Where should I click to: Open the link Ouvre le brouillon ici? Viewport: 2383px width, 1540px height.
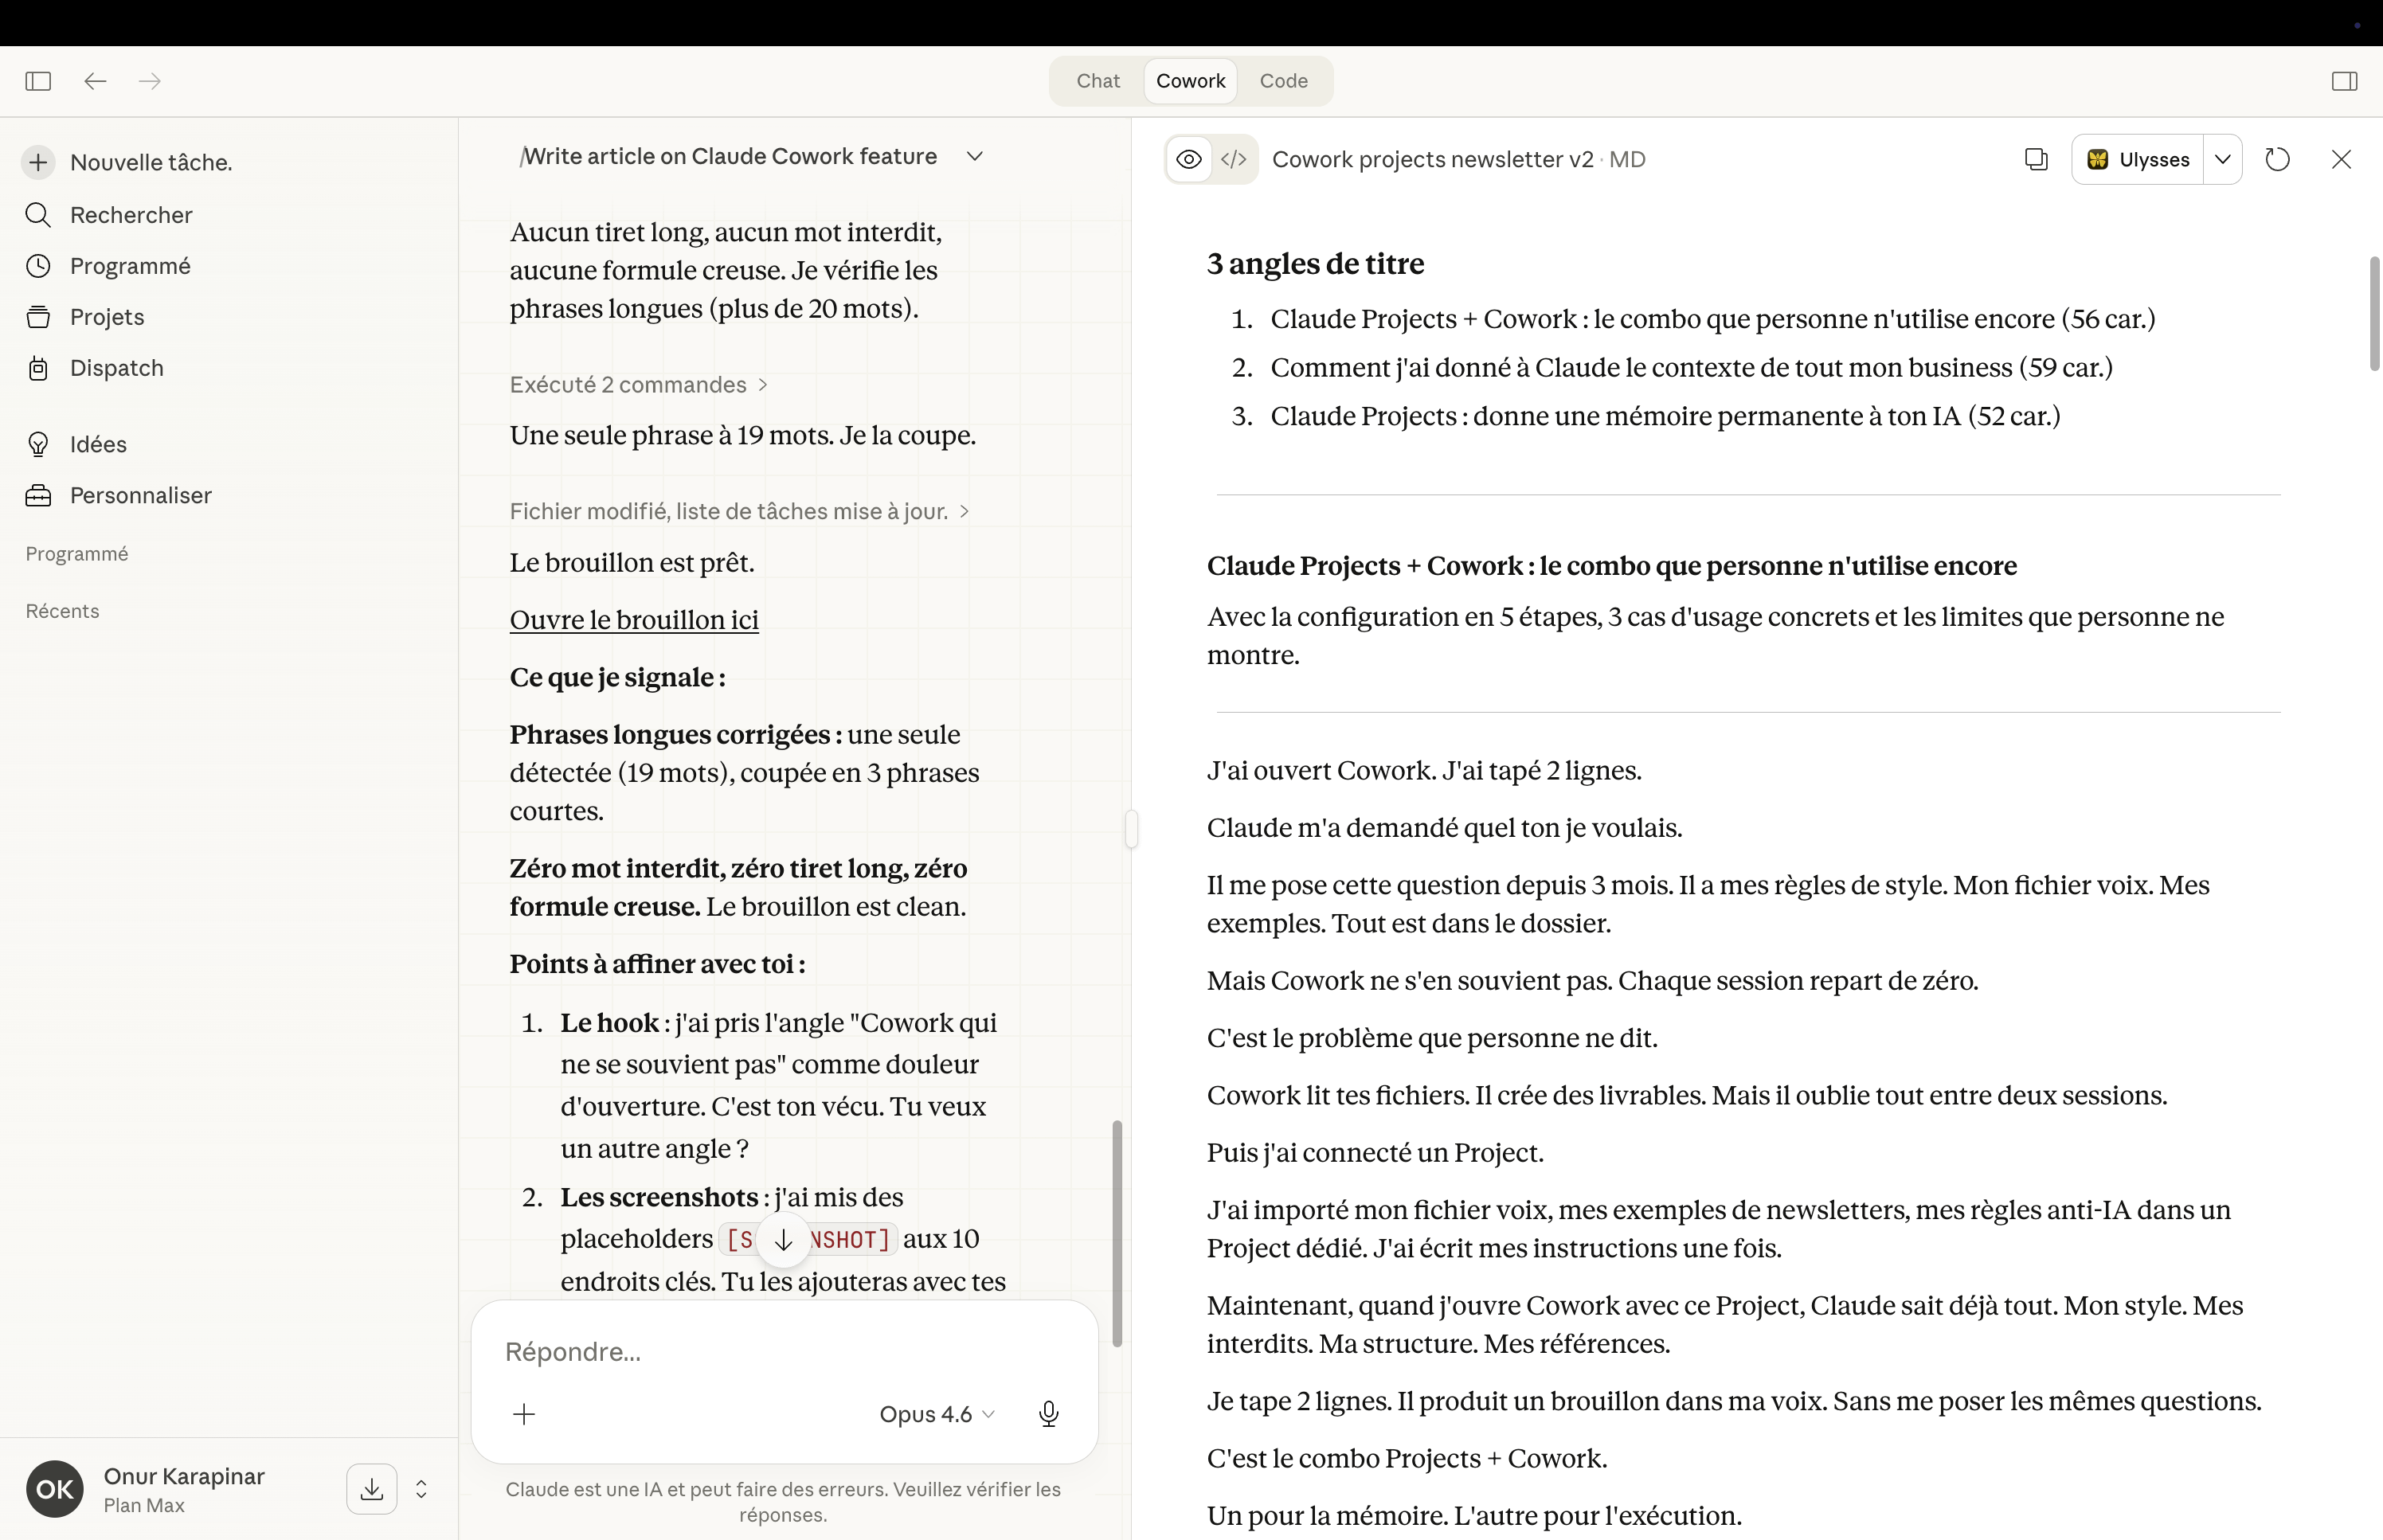[634, 620]
